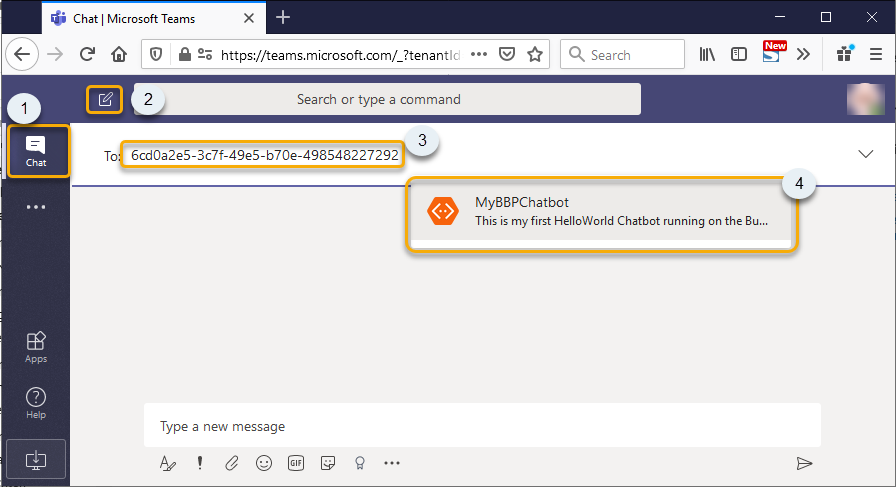
Task: Focus Search or type a command box
Action: (x=387, y=99)
